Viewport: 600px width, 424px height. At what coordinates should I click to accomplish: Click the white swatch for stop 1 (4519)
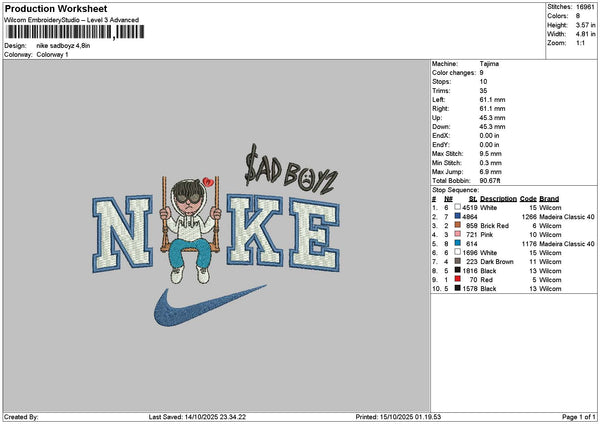(x=457, y=207)
